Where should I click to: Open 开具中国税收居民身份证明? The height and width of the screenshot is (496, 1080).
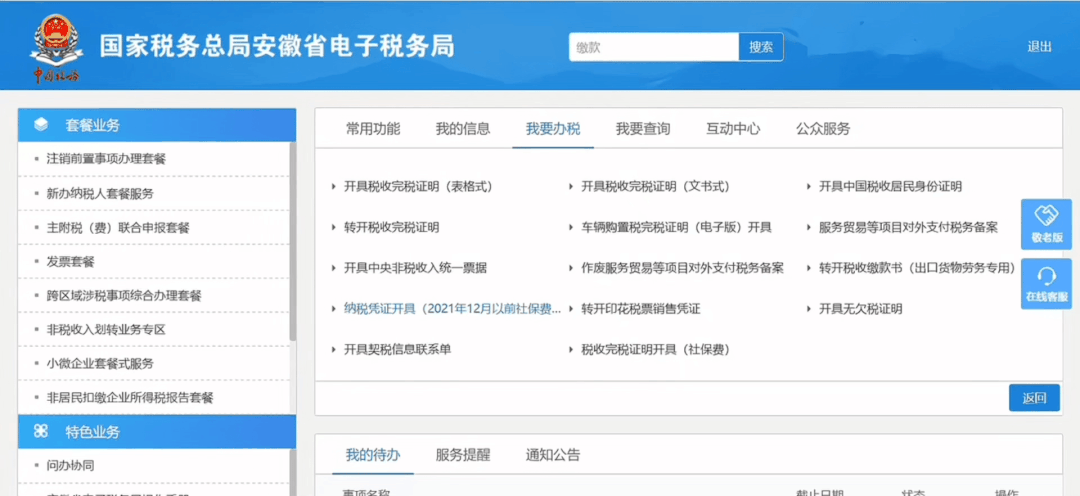tap(890, 187)
